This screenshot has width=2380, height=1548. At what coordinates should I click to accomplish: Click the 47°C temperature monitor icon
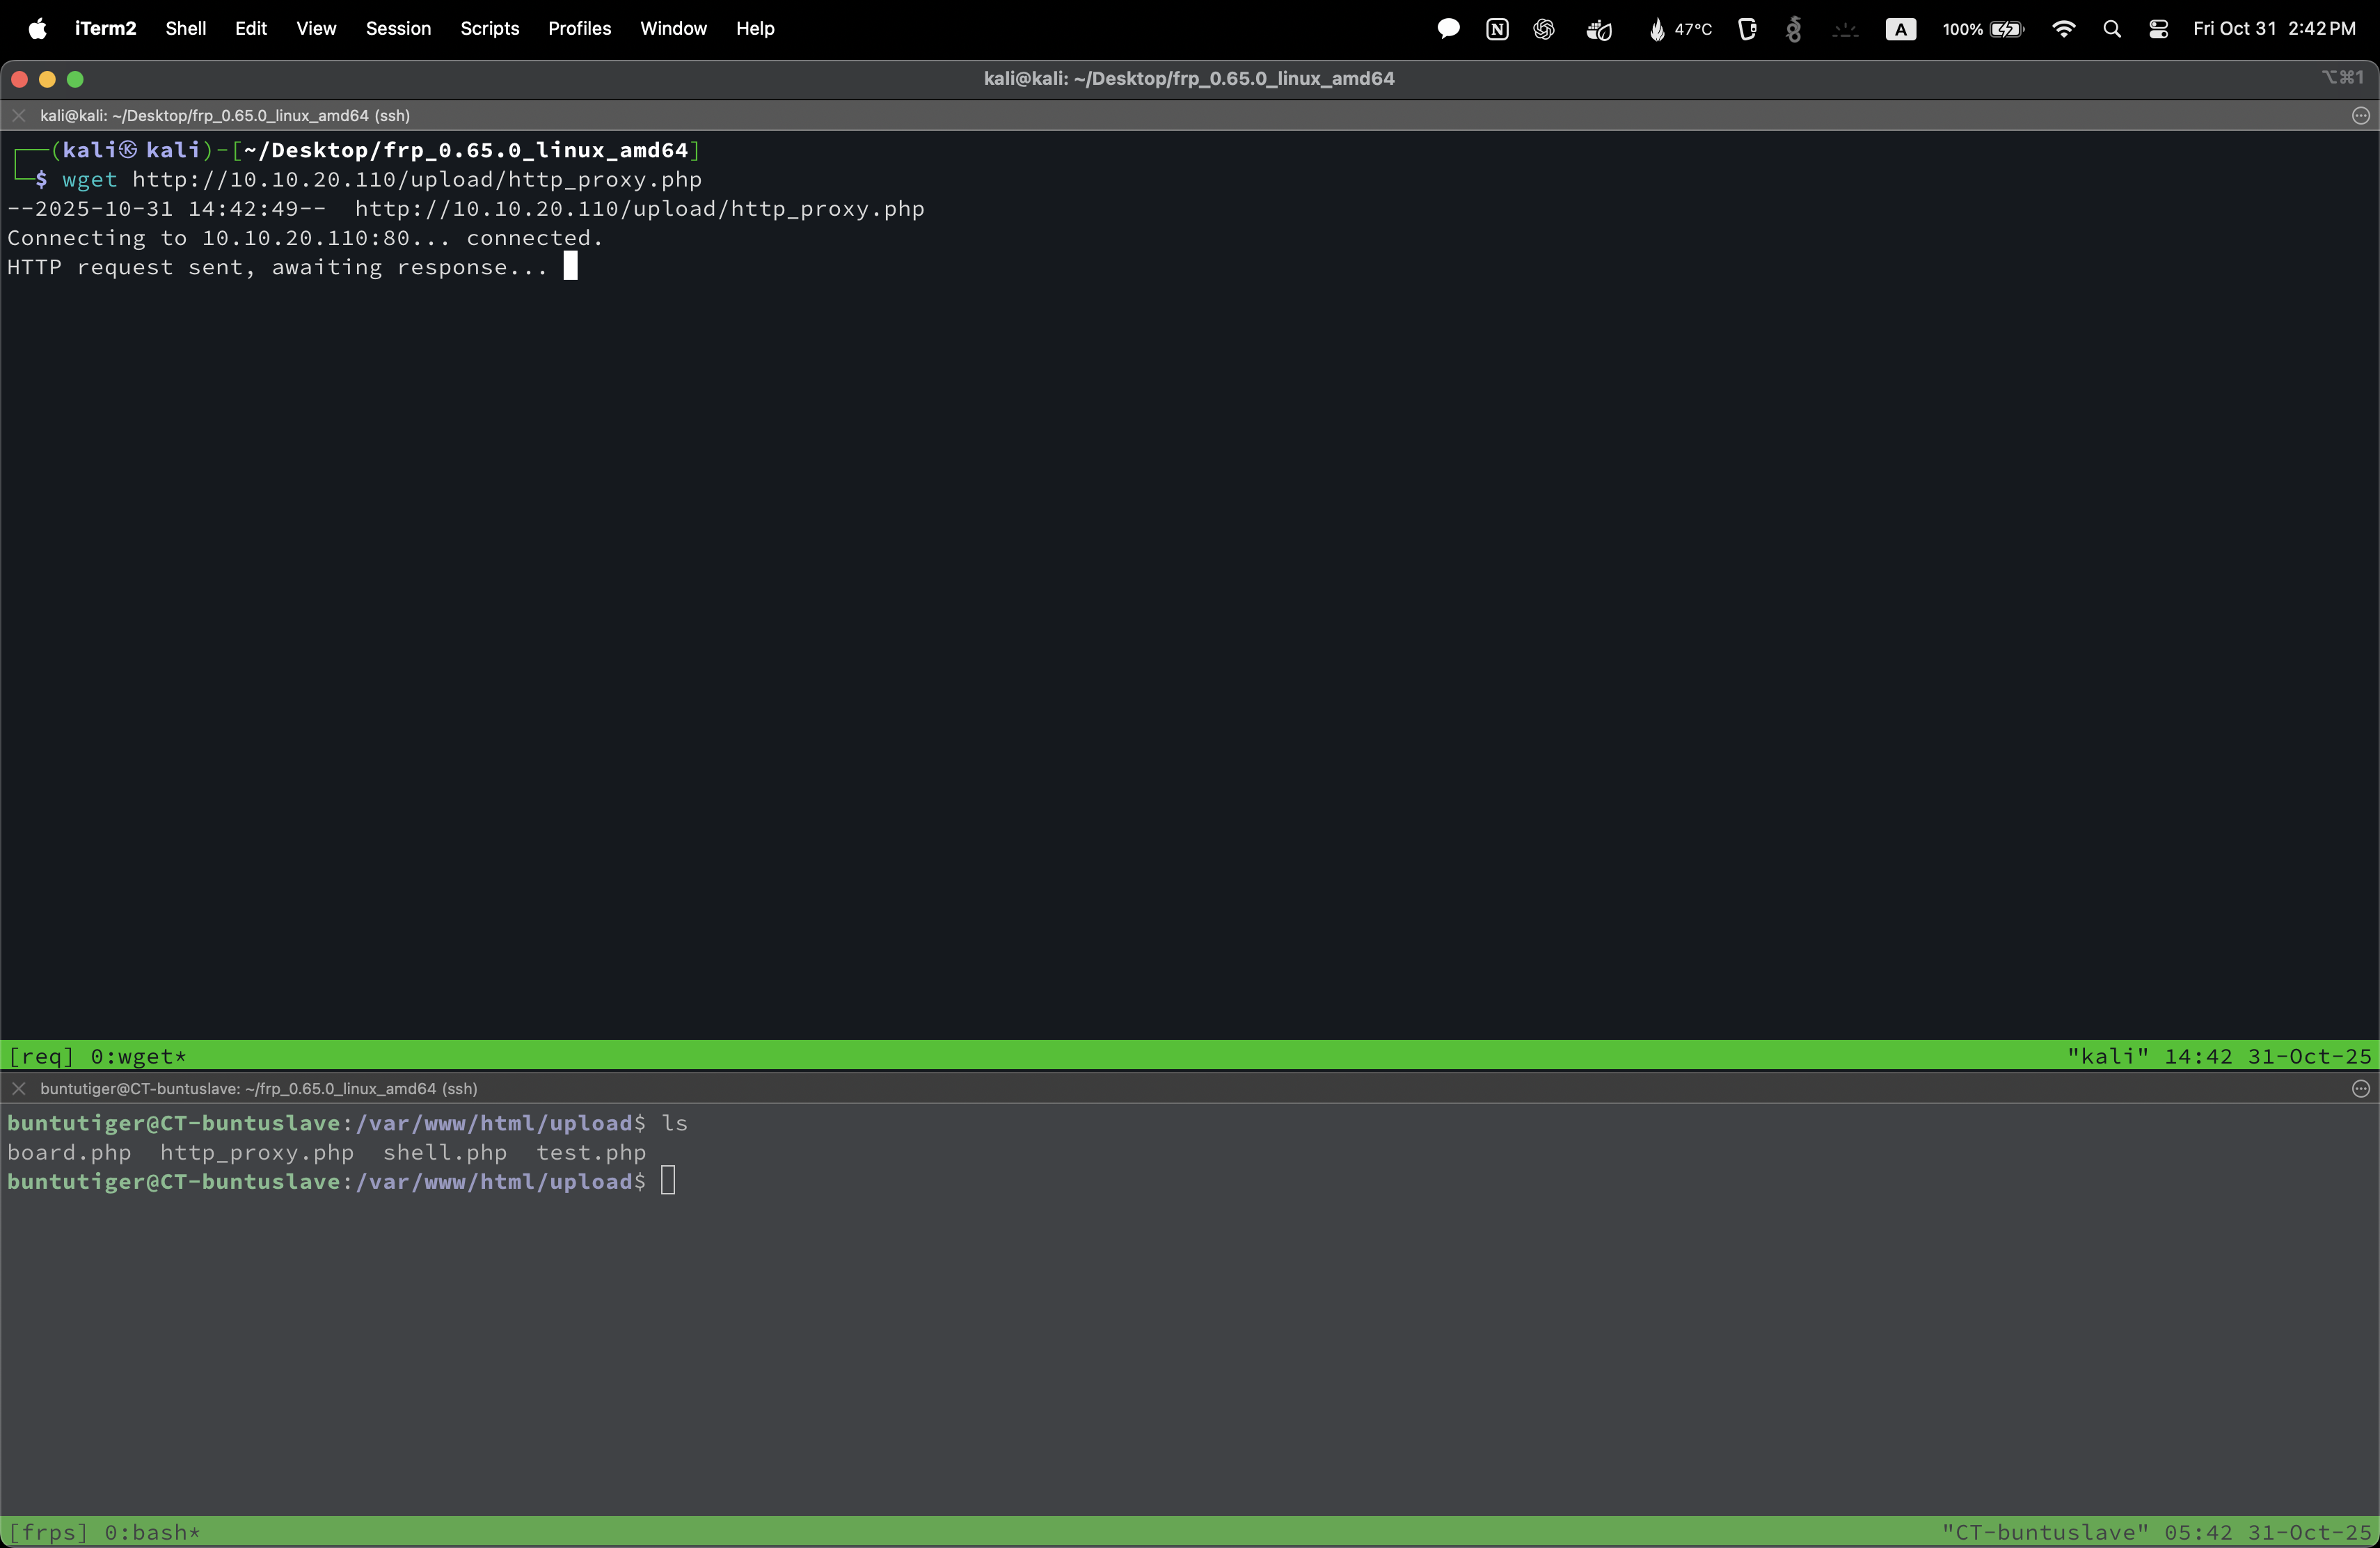point(1680,29)
